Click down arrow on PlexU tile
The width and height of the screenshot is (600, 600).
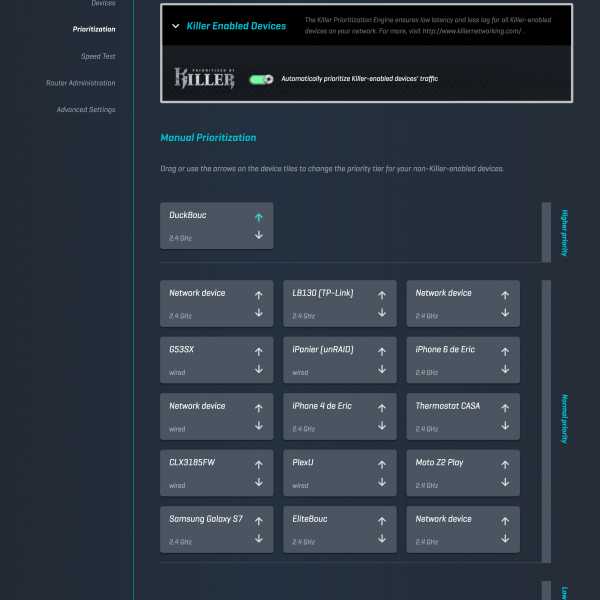381,483
